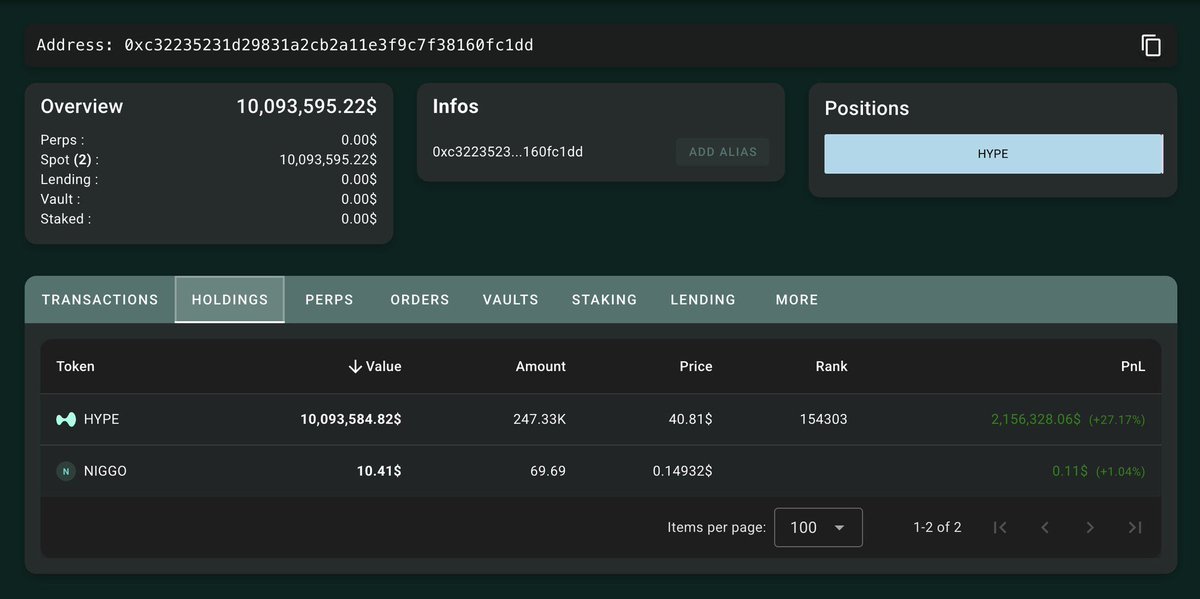The height and width of the screenshot is (599, 1200).
Task: Click the HYPE token logo icon
Action: [66, 420]
